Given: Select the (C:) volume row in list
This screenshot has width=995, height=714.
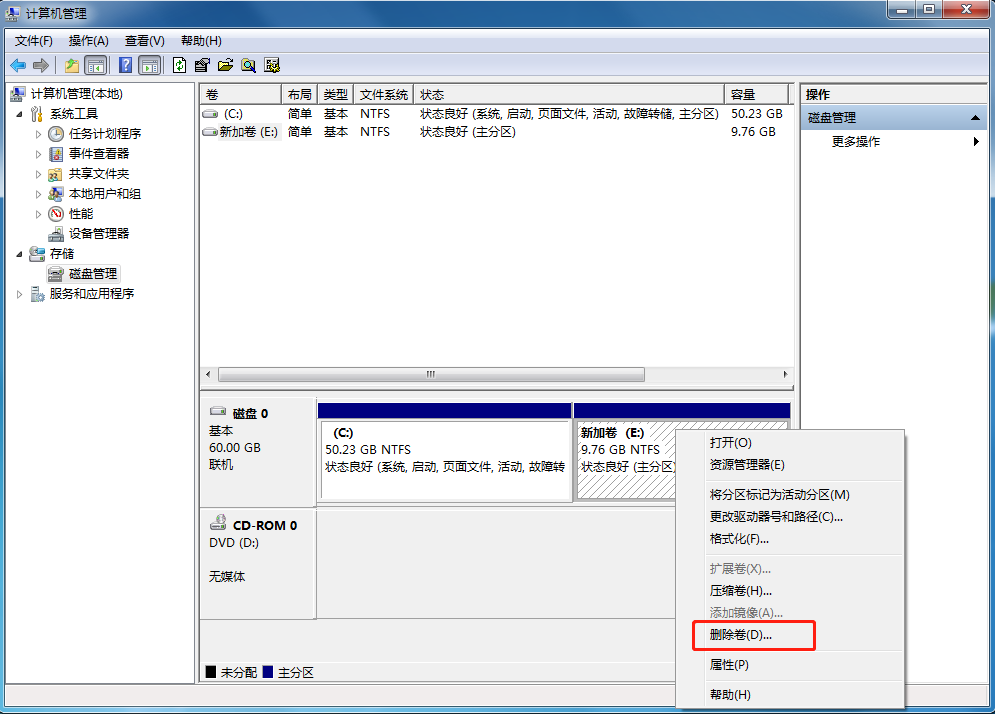Looking at the screenshot, I should (496, 114).
